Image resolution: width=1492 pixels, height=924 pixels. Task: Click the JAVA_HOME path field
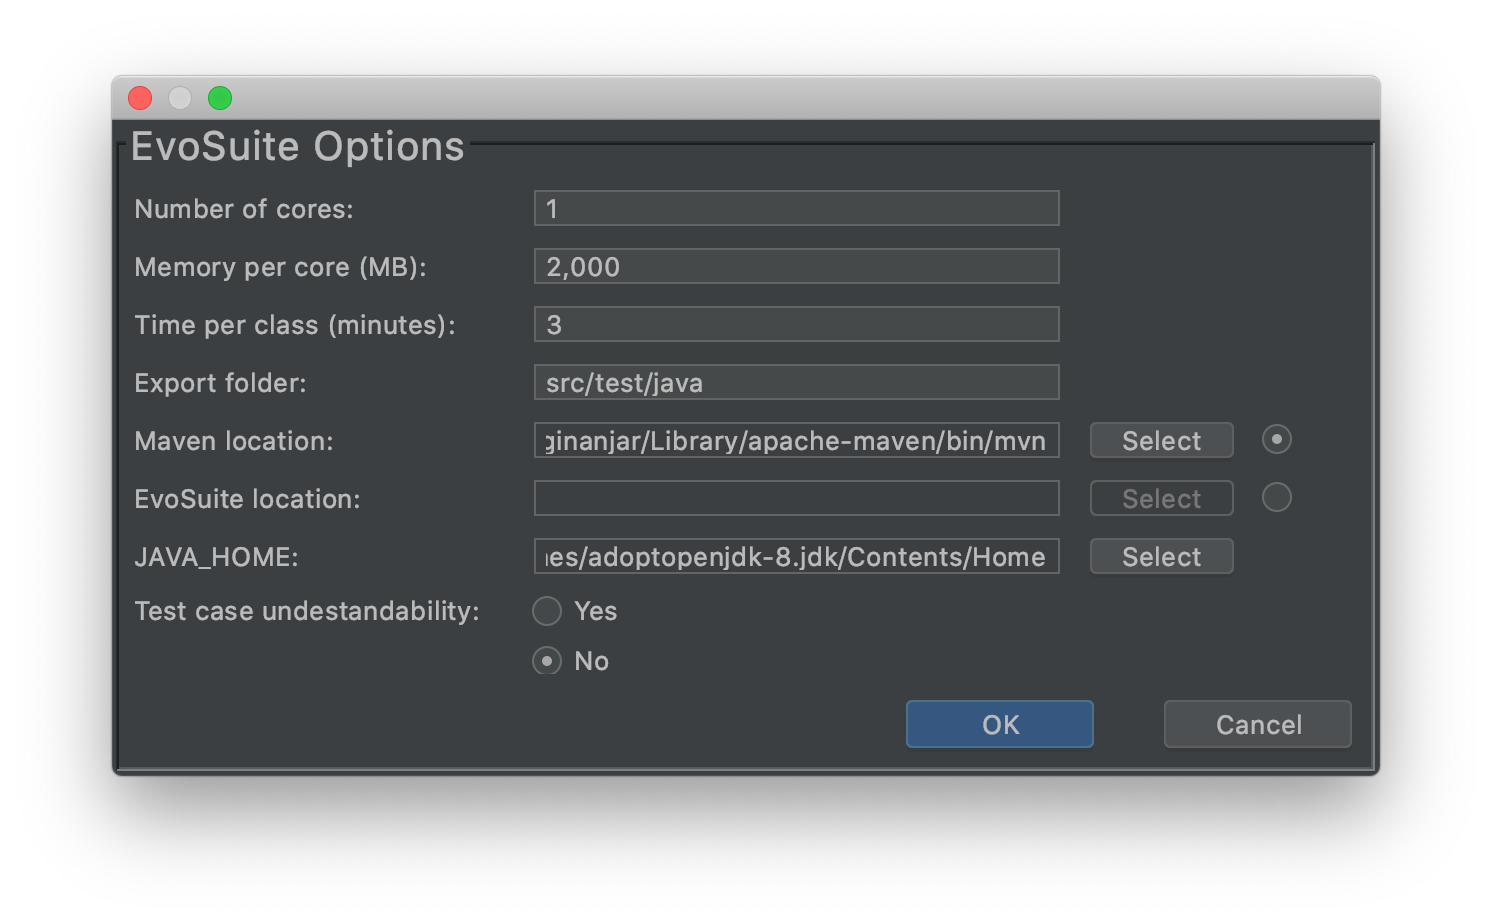click(x=796, y=556)
